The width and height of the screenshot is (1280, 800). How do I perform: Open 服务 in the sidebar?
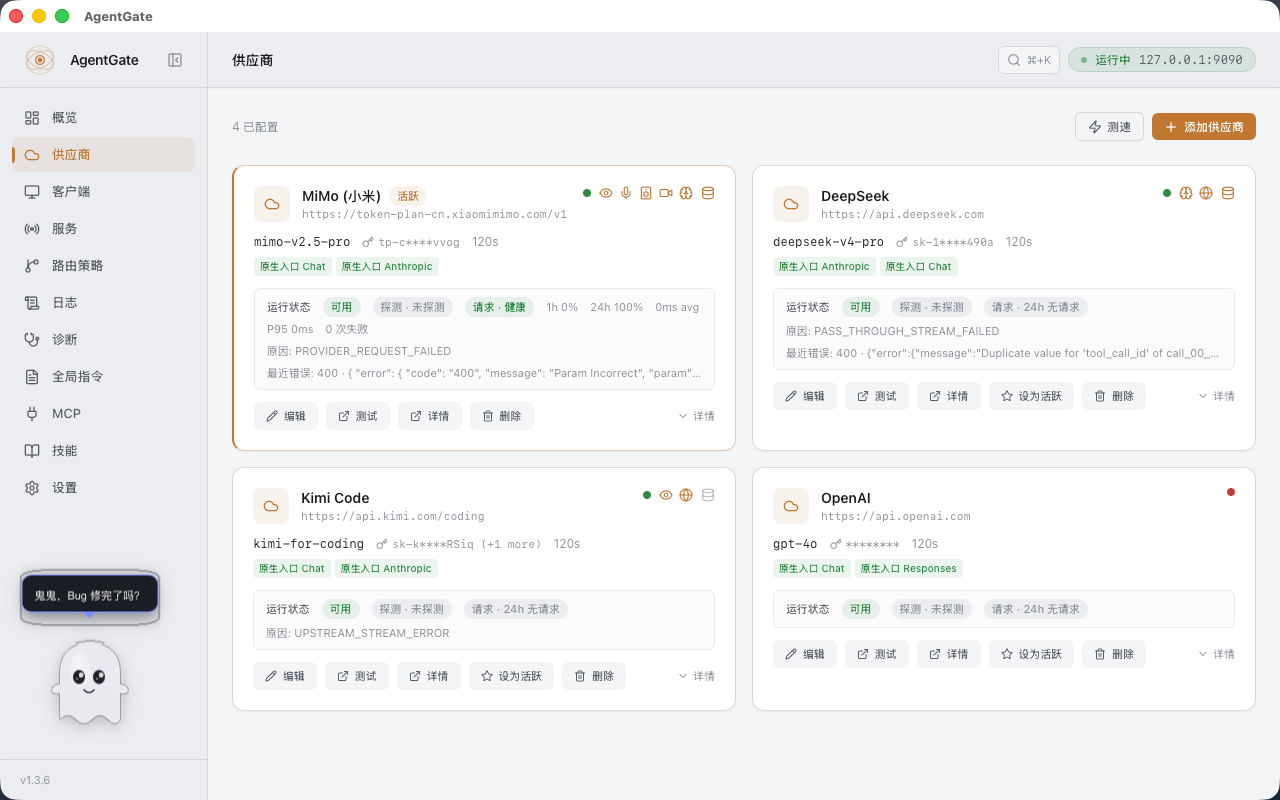point(103,228)
